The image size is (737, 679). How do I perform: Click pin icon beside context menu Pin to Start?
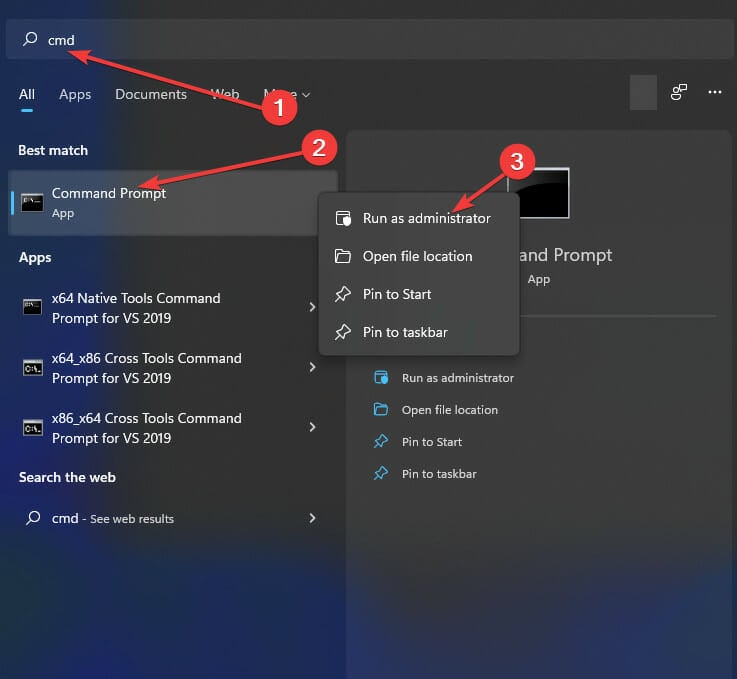(343, 294)
